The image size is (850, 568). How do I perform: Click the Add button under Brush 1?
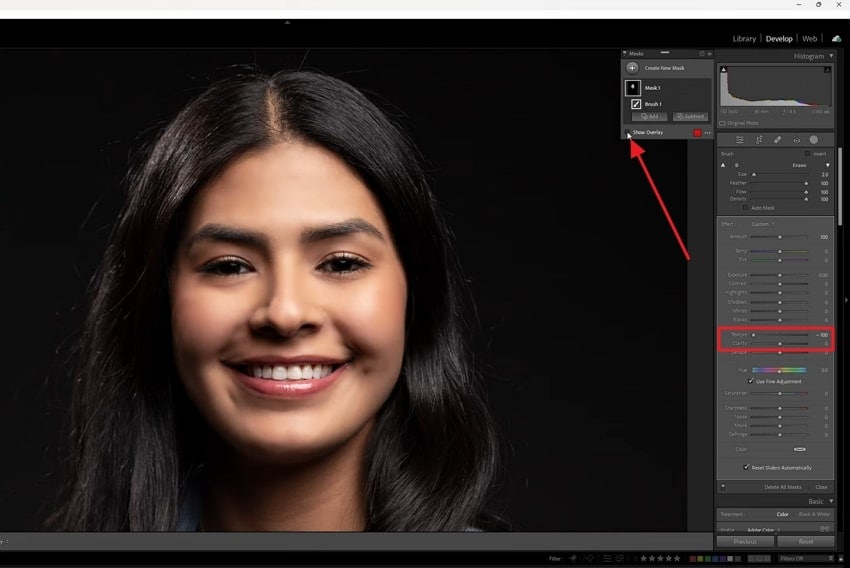pyautogui.click(x=649, y=117)
